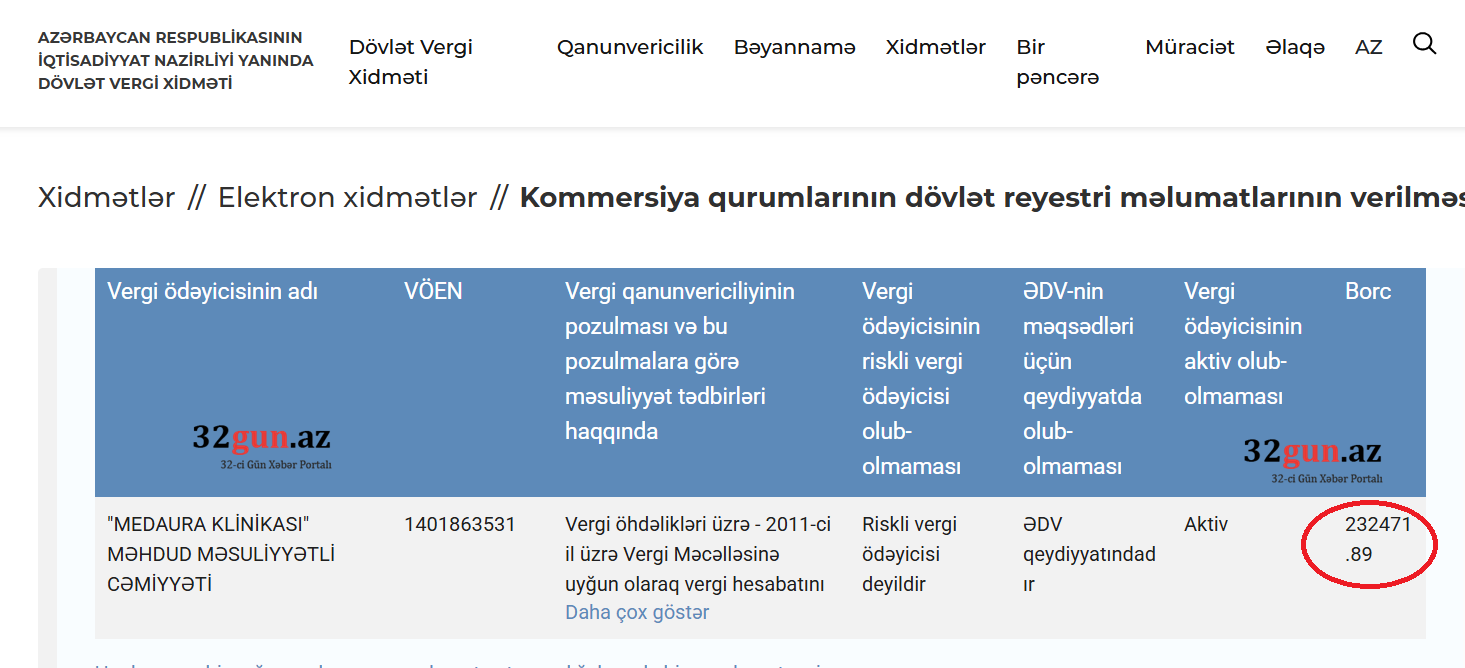The image size is (1465, 668).
Task: Open the search magnifier icon
Action: pos(1424,44)
